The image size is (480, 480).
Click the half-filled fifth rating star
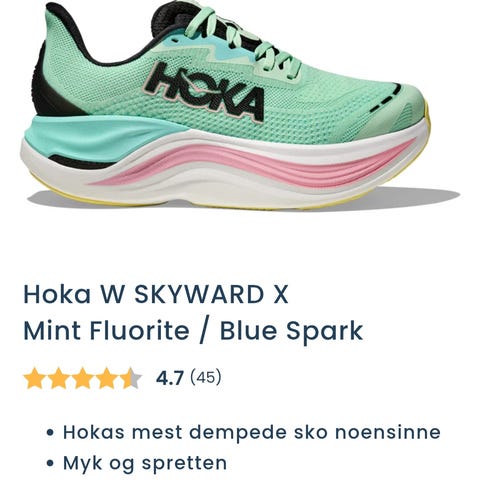(x=131, y=378)
